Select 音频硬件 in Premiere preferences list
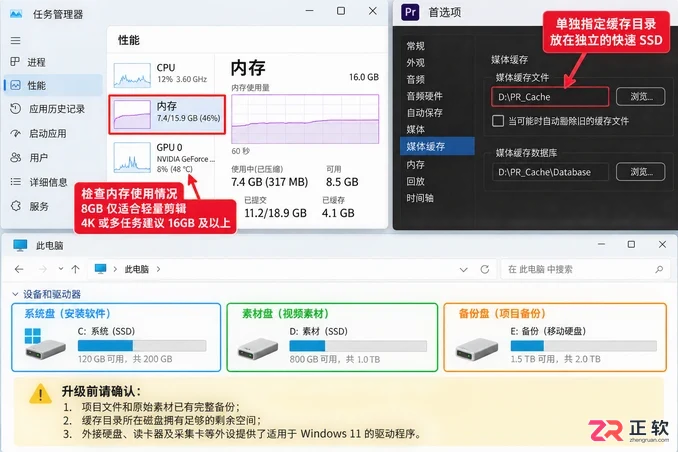 [x=425, y=96]
